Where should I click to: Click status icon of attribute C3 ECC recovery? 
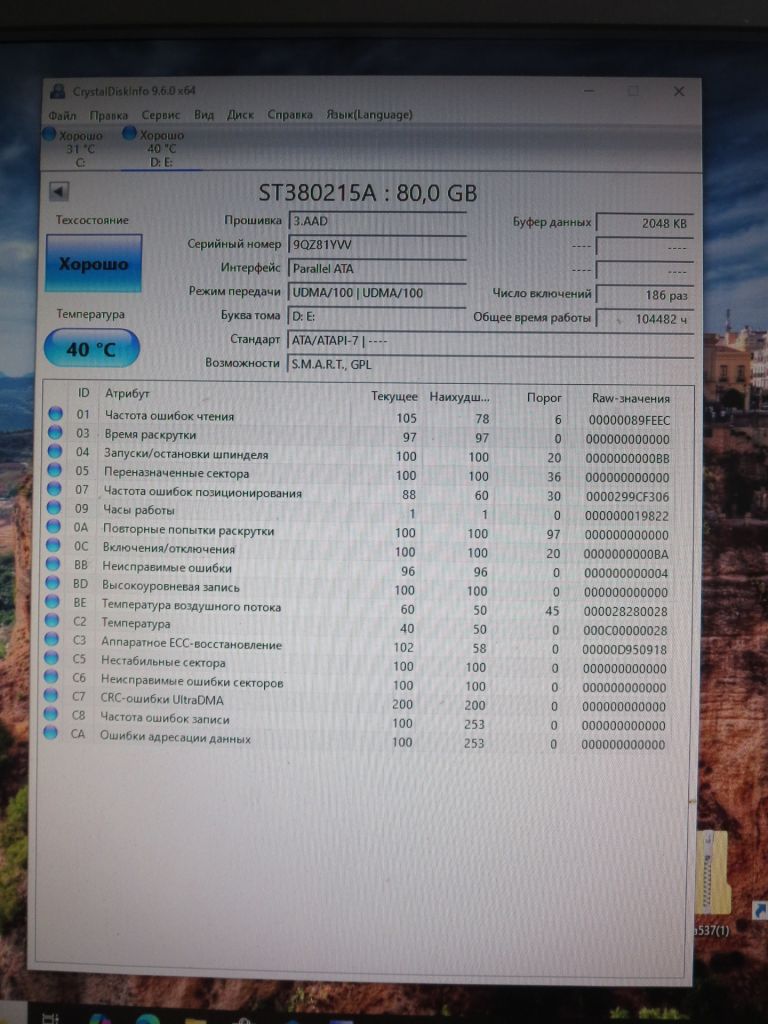coord(52,639)
